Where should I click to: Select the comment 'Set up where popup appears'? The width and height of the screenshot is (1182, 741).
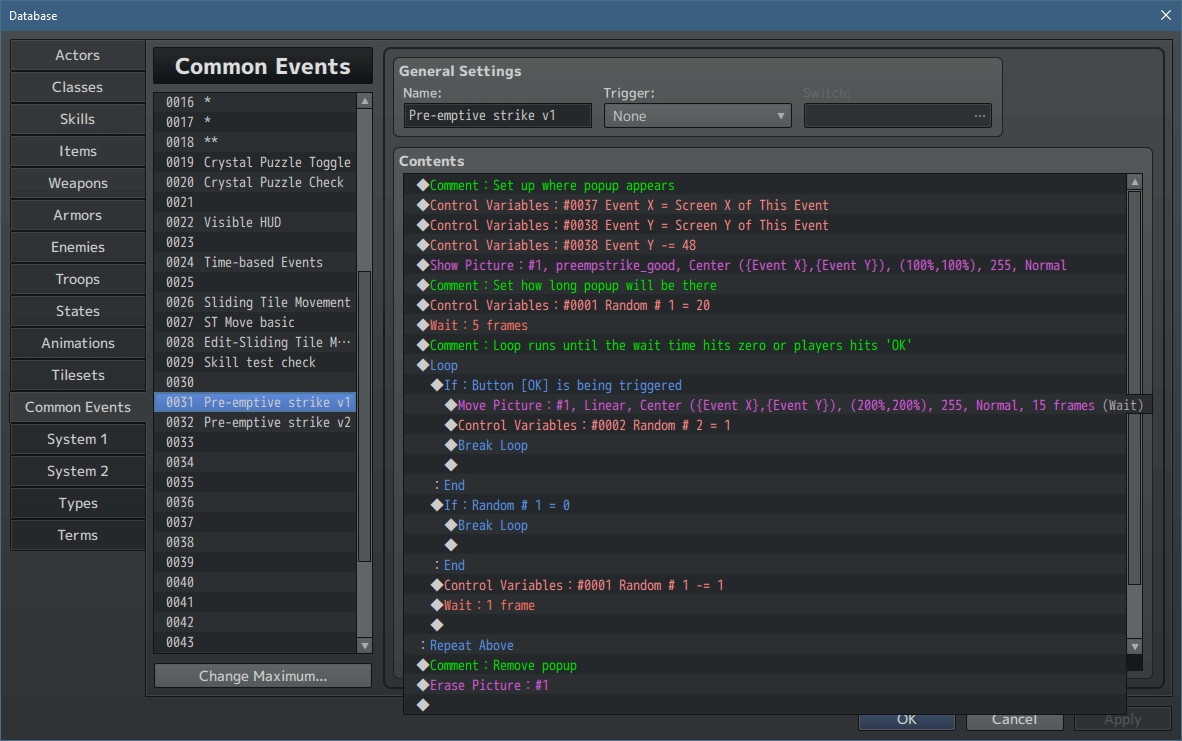pos(764,185)
